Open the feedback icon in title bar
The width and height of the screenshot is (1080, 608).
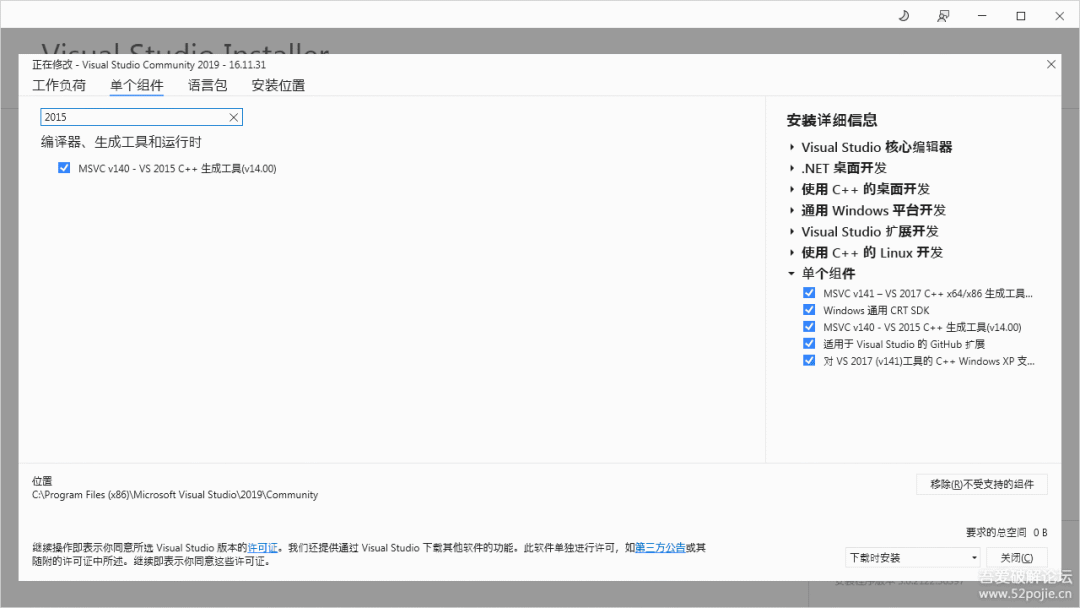943,16
